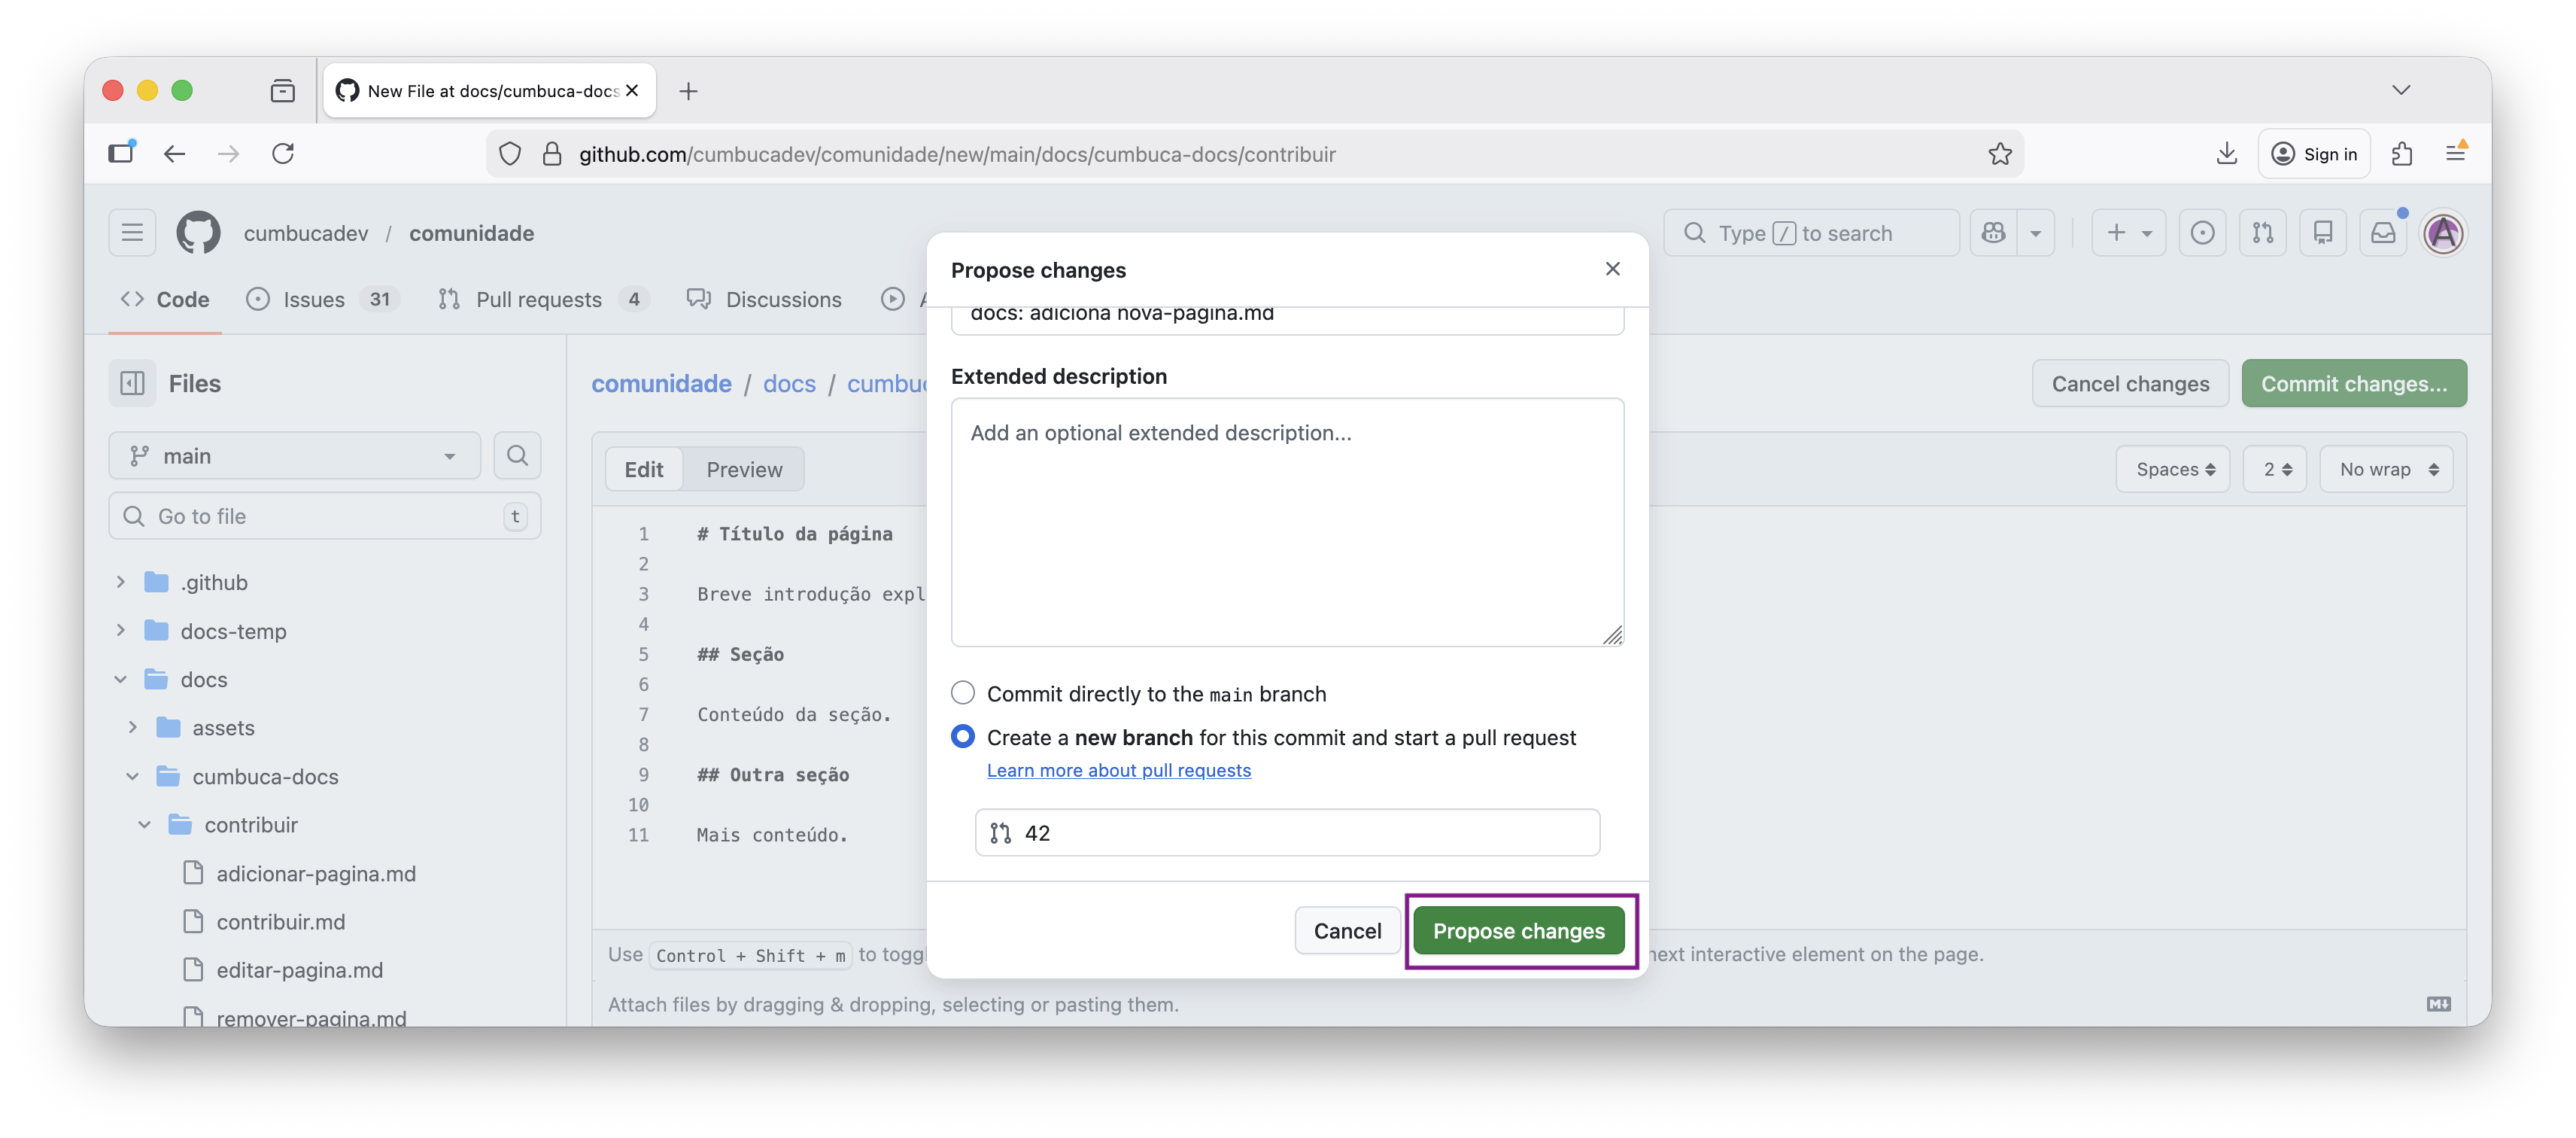
Task: Select Create a new branch radio option
Action: click(962, 736)
